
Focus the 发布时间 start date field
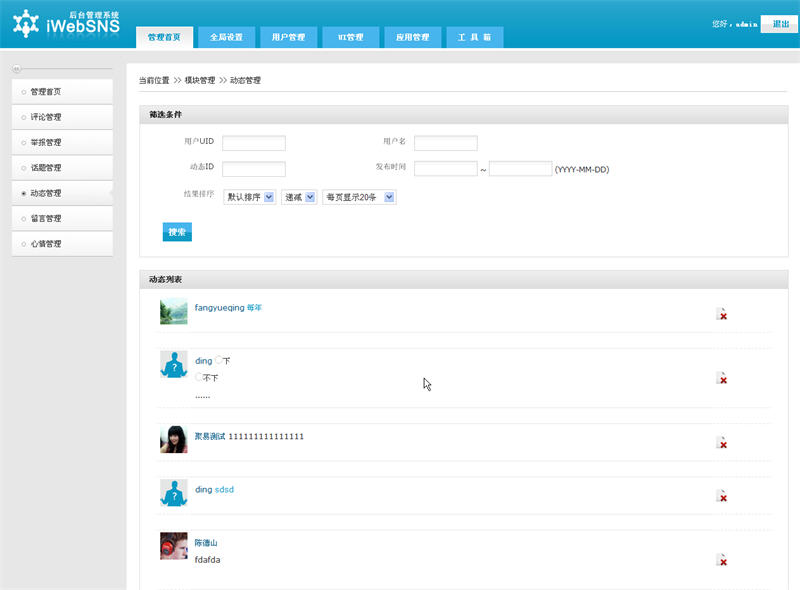click(x=445, y=168)
